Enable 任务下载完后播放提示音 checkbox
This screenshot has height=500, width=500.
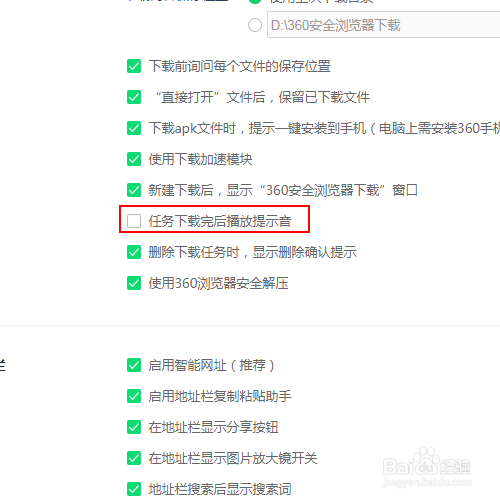tap(134, 221)
